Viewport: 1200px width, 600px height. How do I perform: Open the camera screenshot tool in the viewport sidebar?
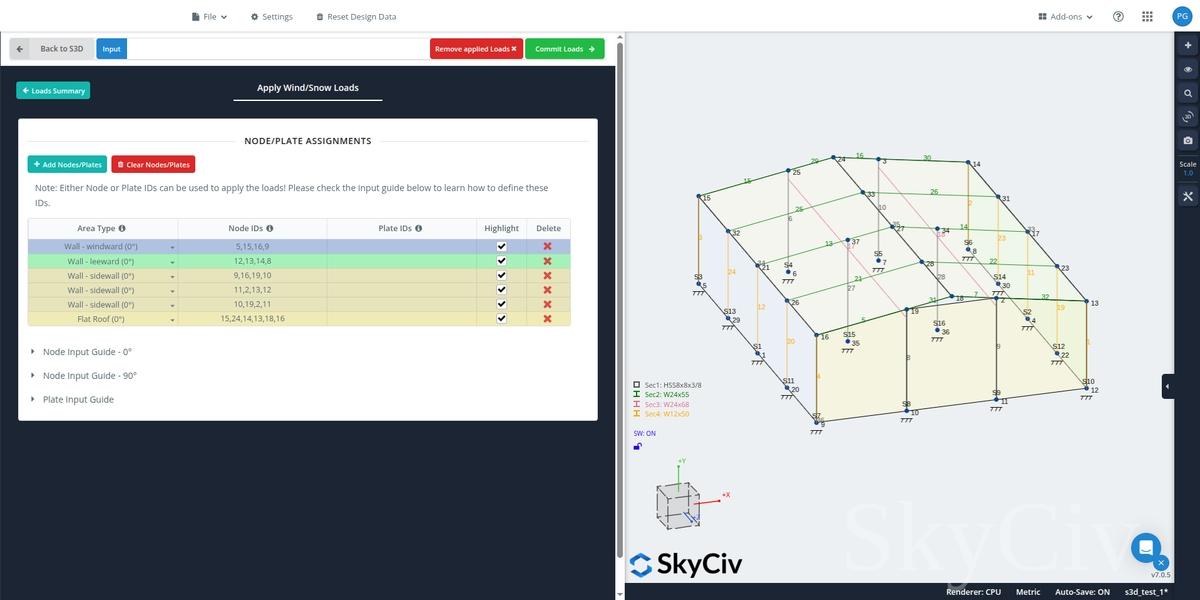pyautogui.click(x=1188, y=140)
